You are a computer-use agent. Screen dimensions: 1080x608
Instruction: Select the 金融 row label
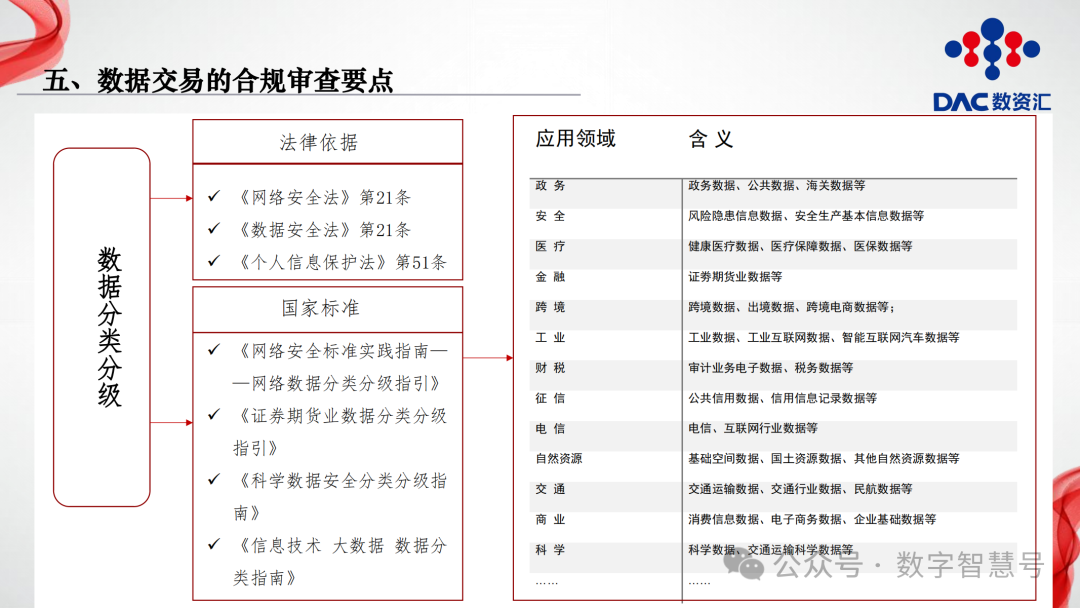[550, 277]
